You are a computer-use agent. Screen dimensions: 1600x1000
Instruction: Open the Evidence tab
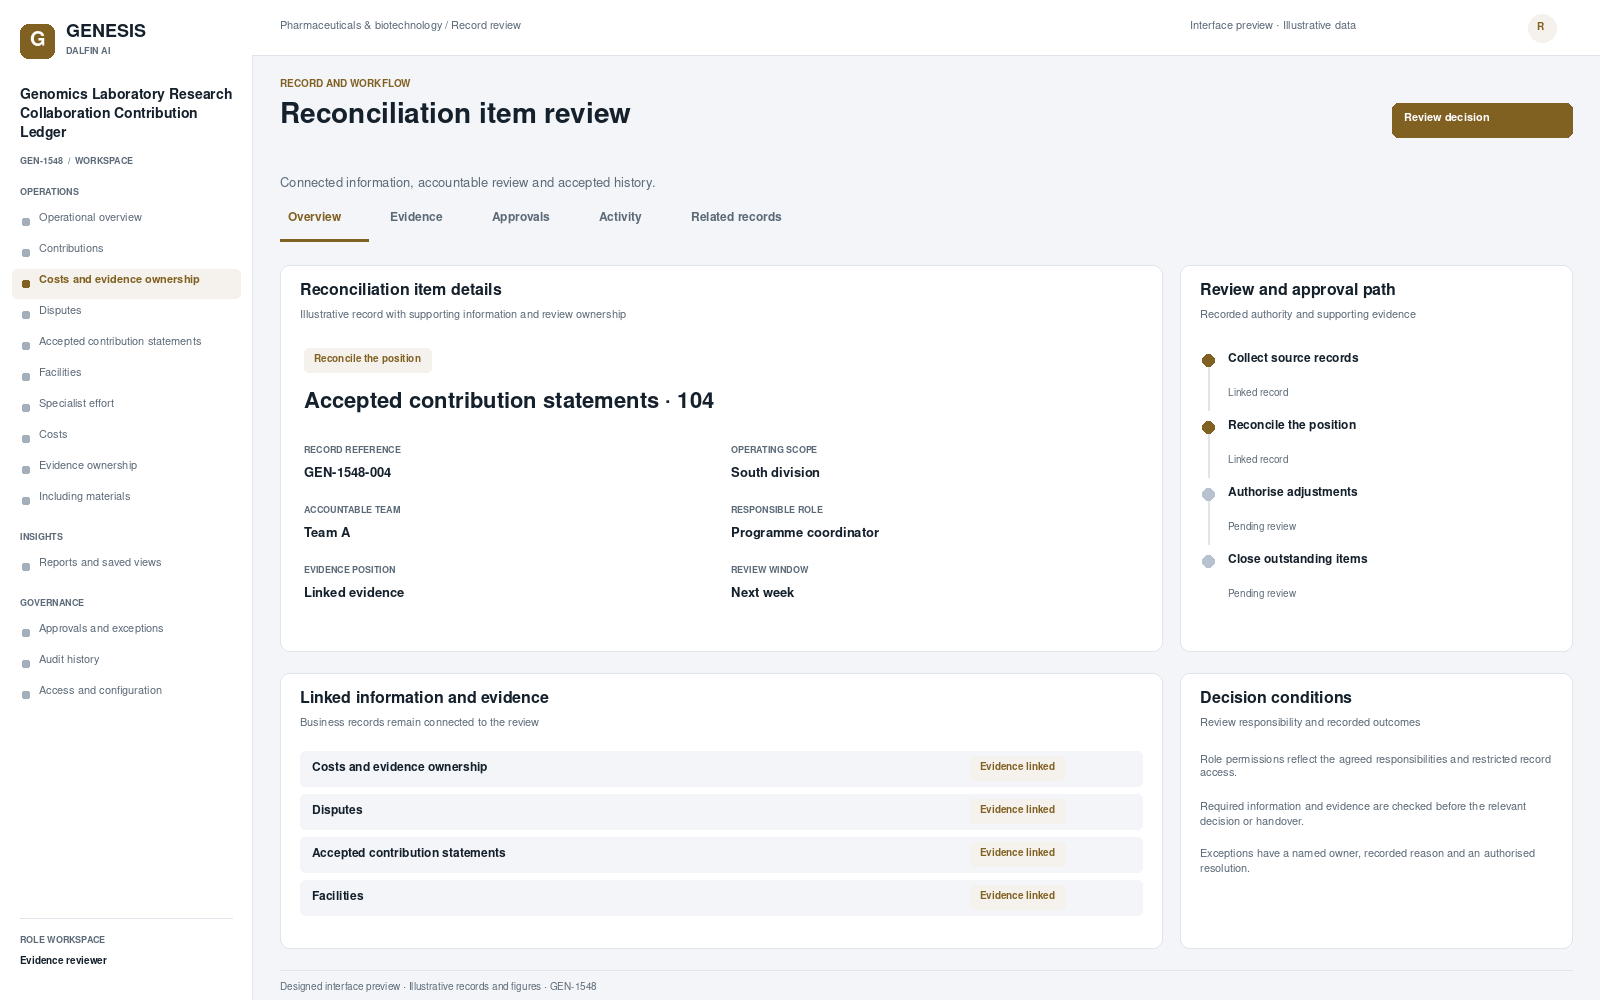coord(416,218)
